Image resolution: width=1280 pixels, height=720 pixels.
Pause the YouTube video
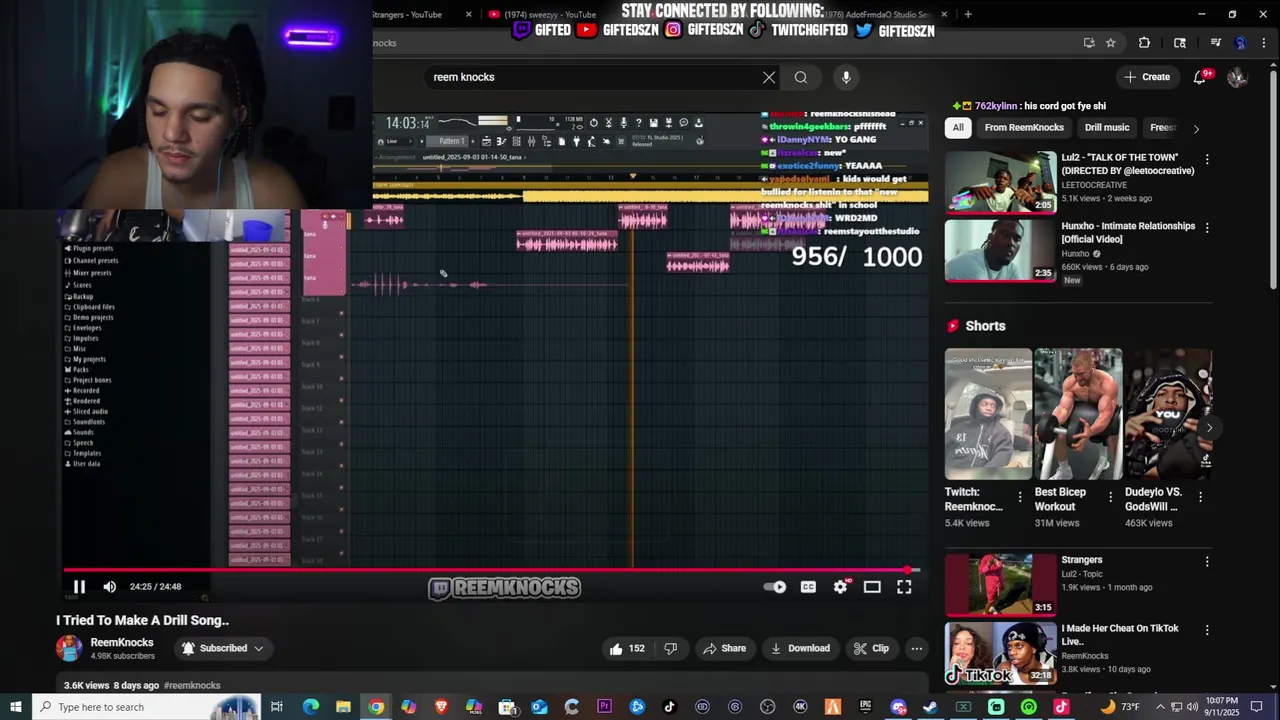(79, 587)
